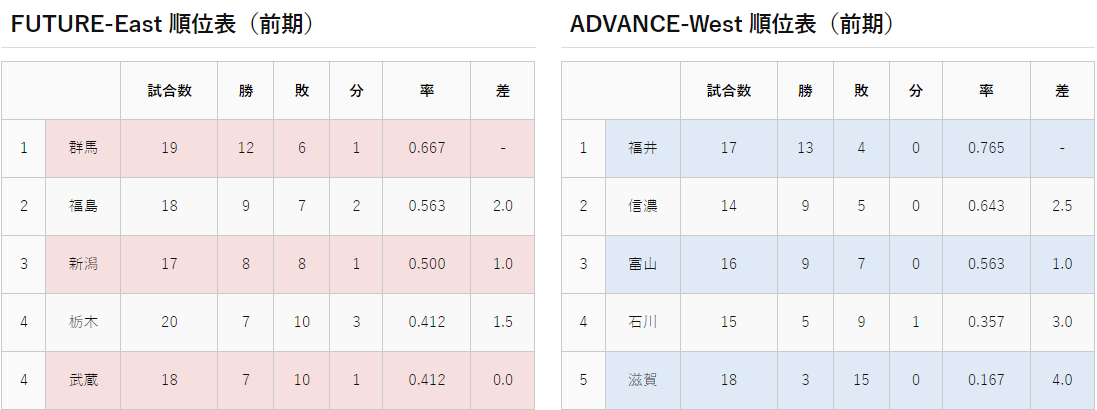Screen dimensions: 1097x410
Task: Click the FUTURE-East 順位表 heading
Action: [162, 24]
